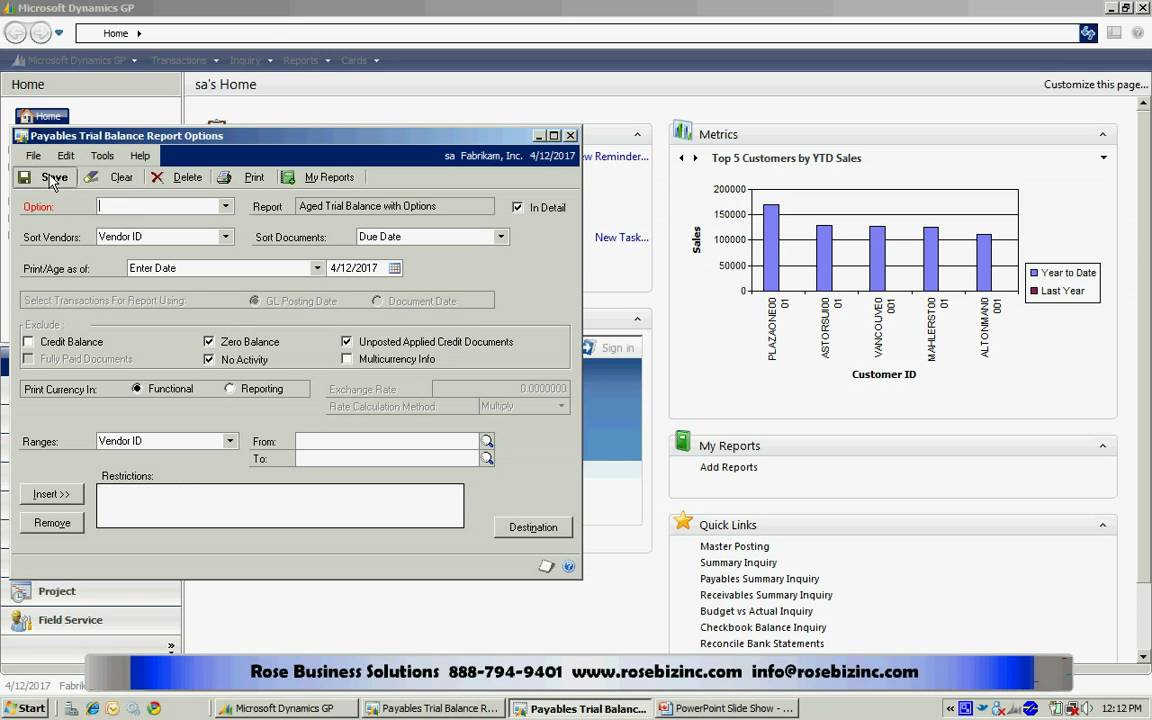The height and width of the screenshot is (720, 1152).
Task: Click the From range input field
Action: click(387, 441)
